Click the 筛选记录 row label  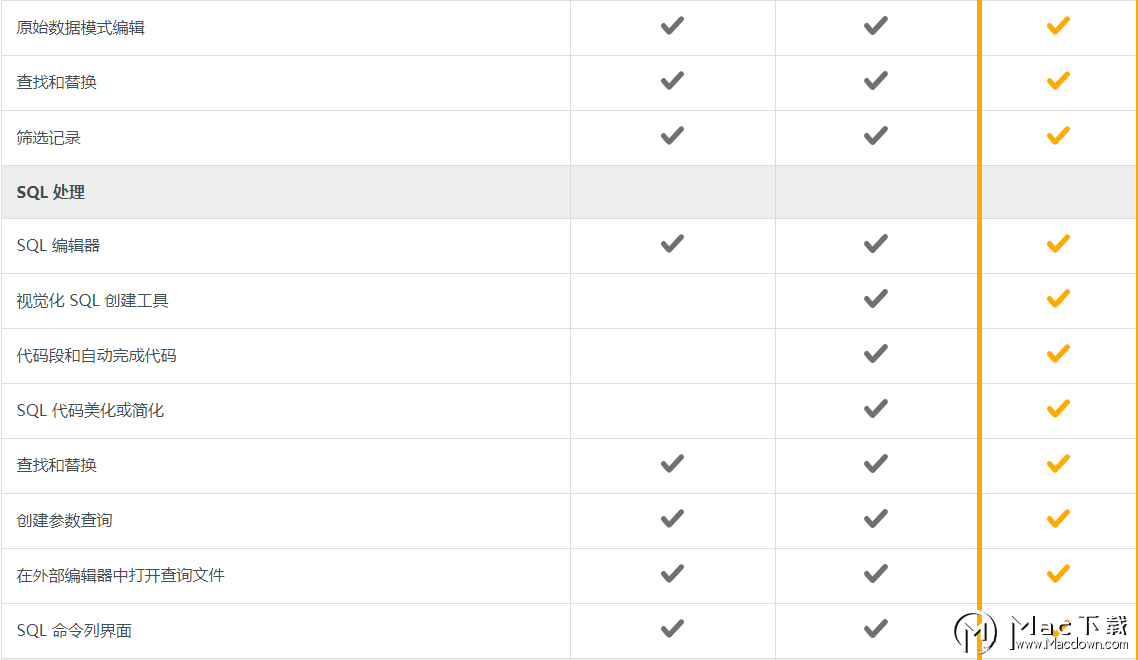point(49,137)
